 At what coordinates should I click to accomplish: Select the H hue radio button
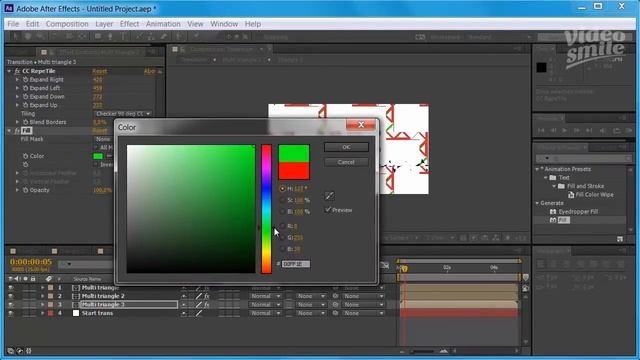pos(282,189)
